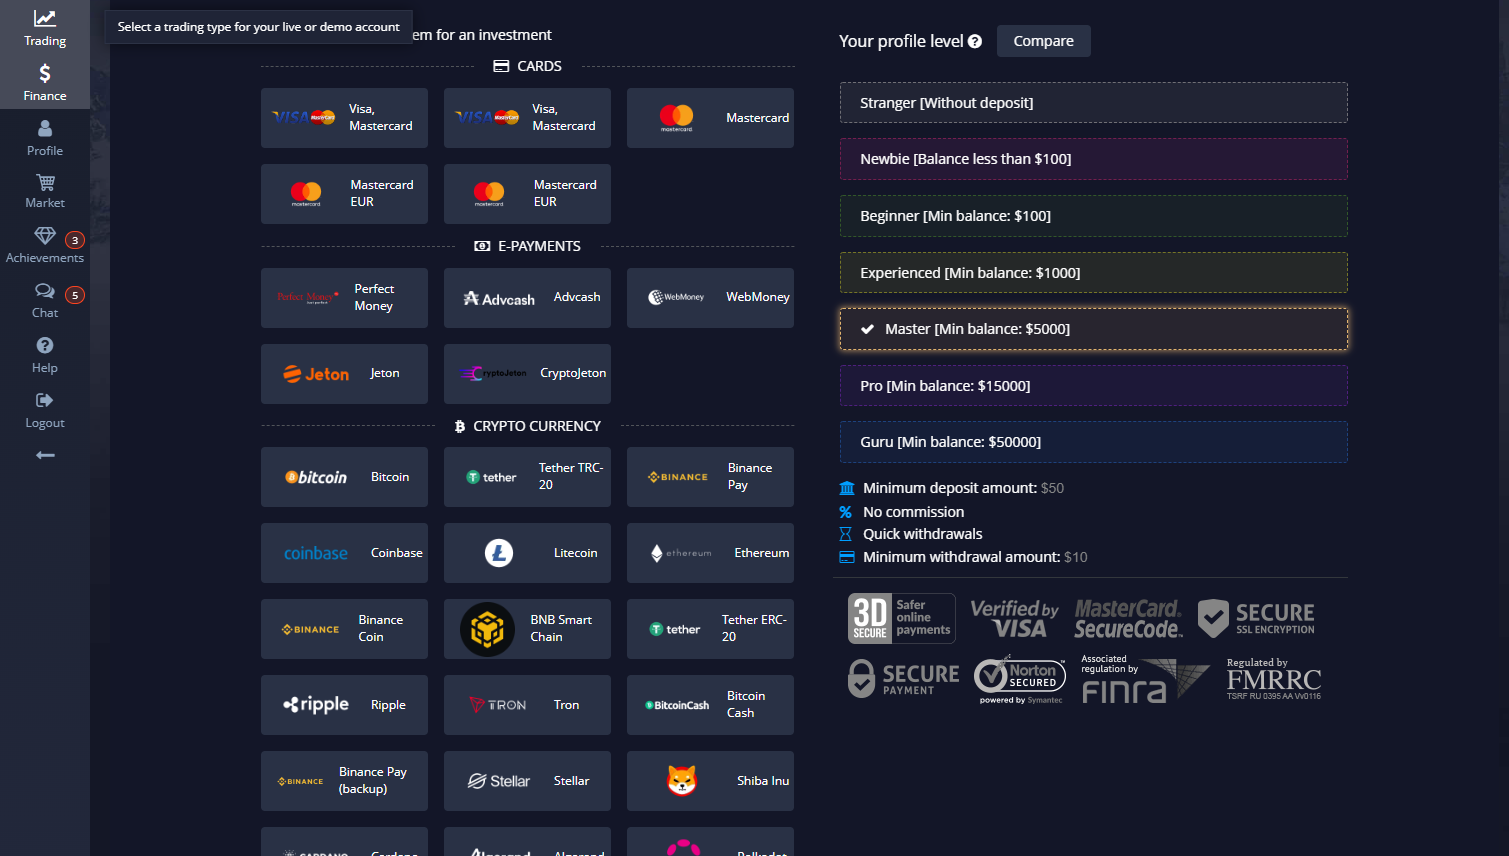This screenshot has width=1509, height=856.
Task: Click the Secure Payment lock badge
Action: pos(904,679)
